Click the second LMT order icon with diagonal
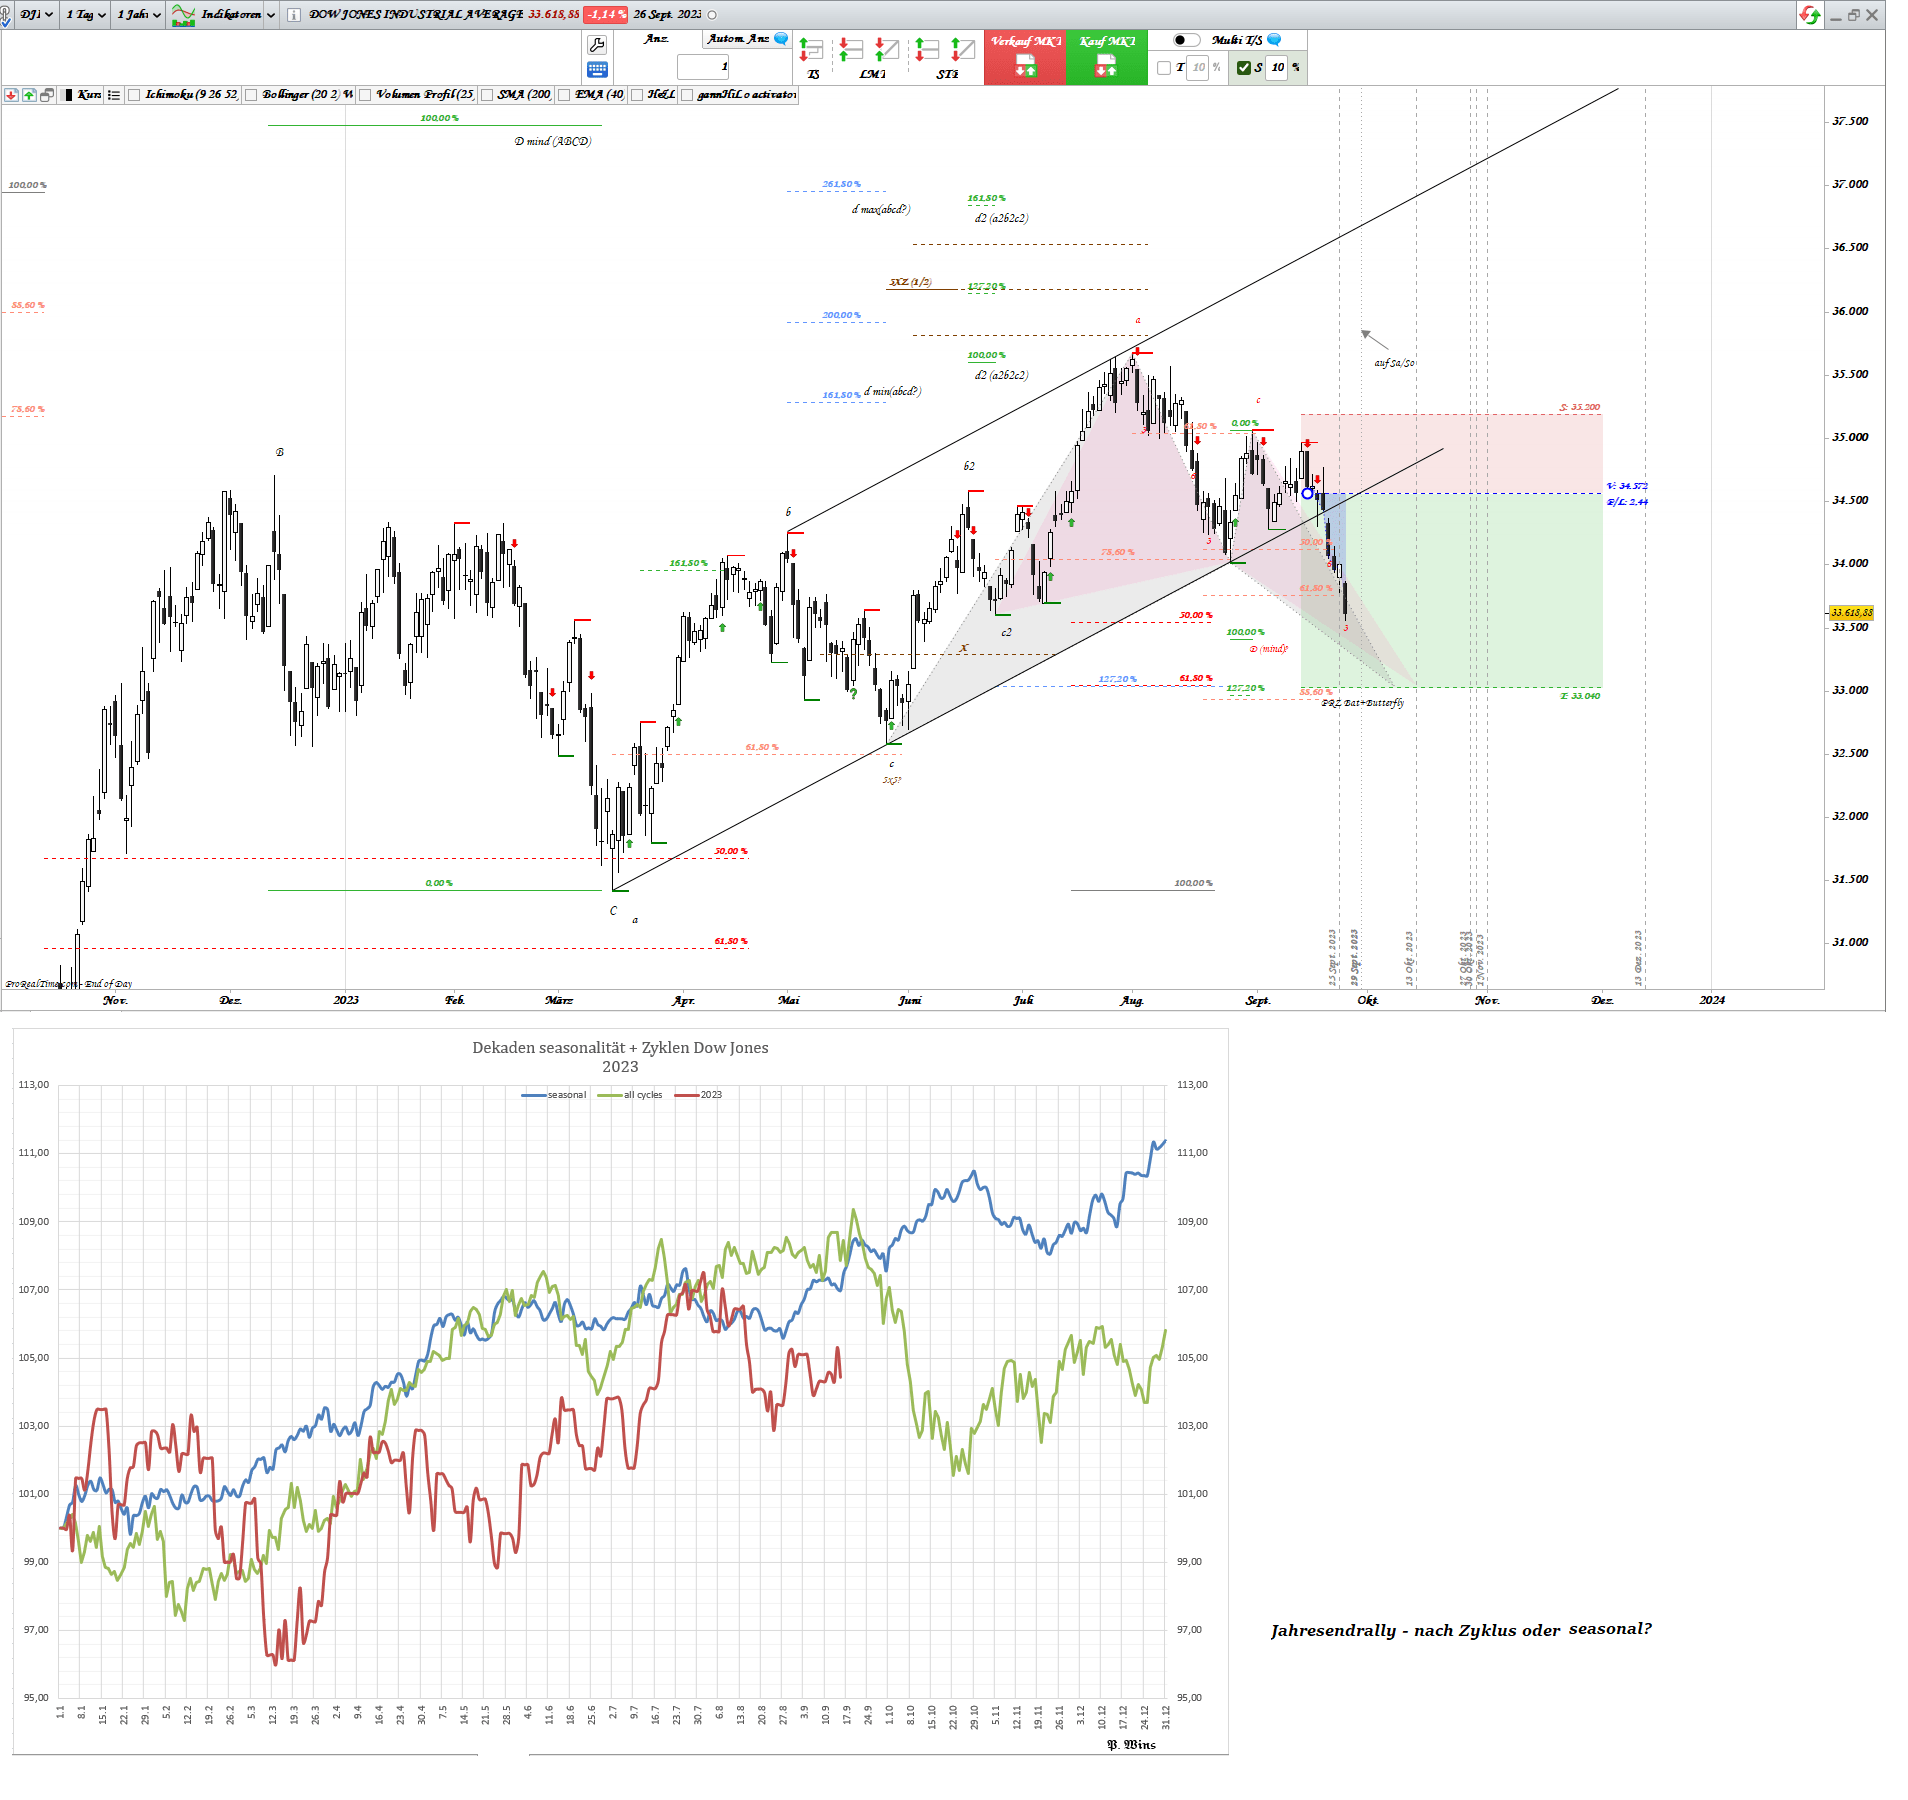 (887, 50)
